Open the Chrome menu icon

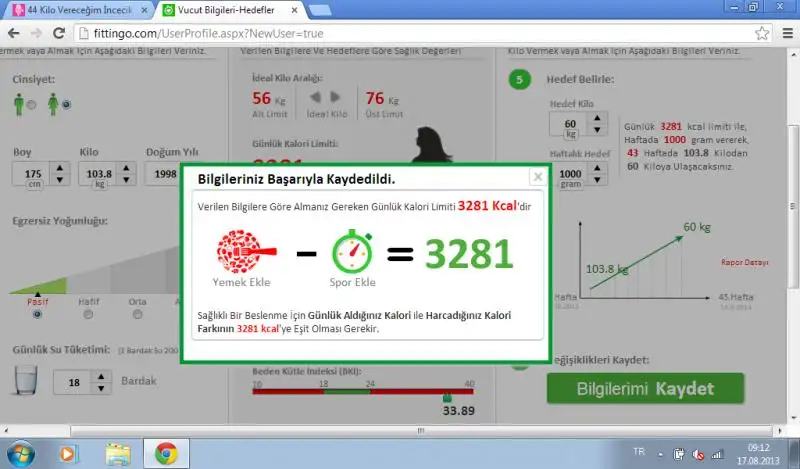tap(785, 32)
